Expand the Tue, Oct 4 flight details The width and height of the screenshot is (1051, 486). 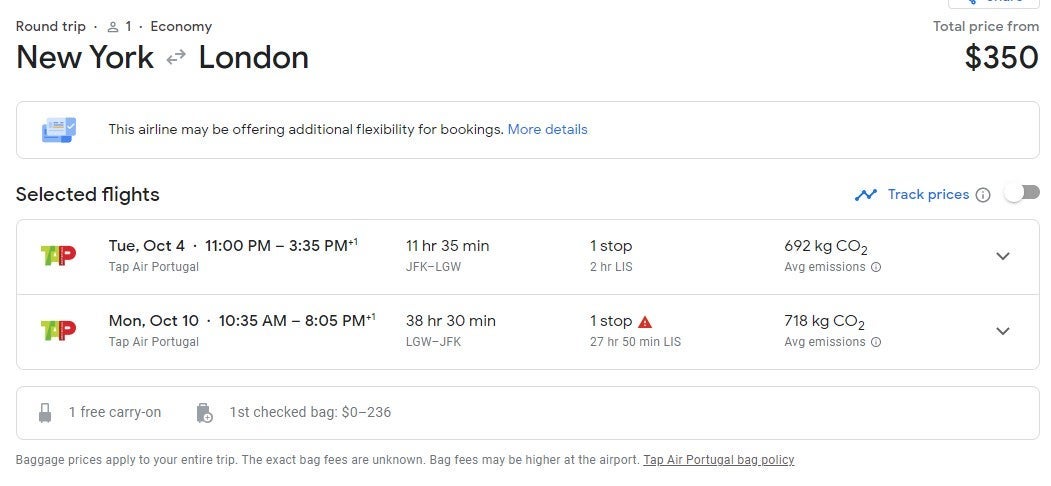tap(1003, 256)
